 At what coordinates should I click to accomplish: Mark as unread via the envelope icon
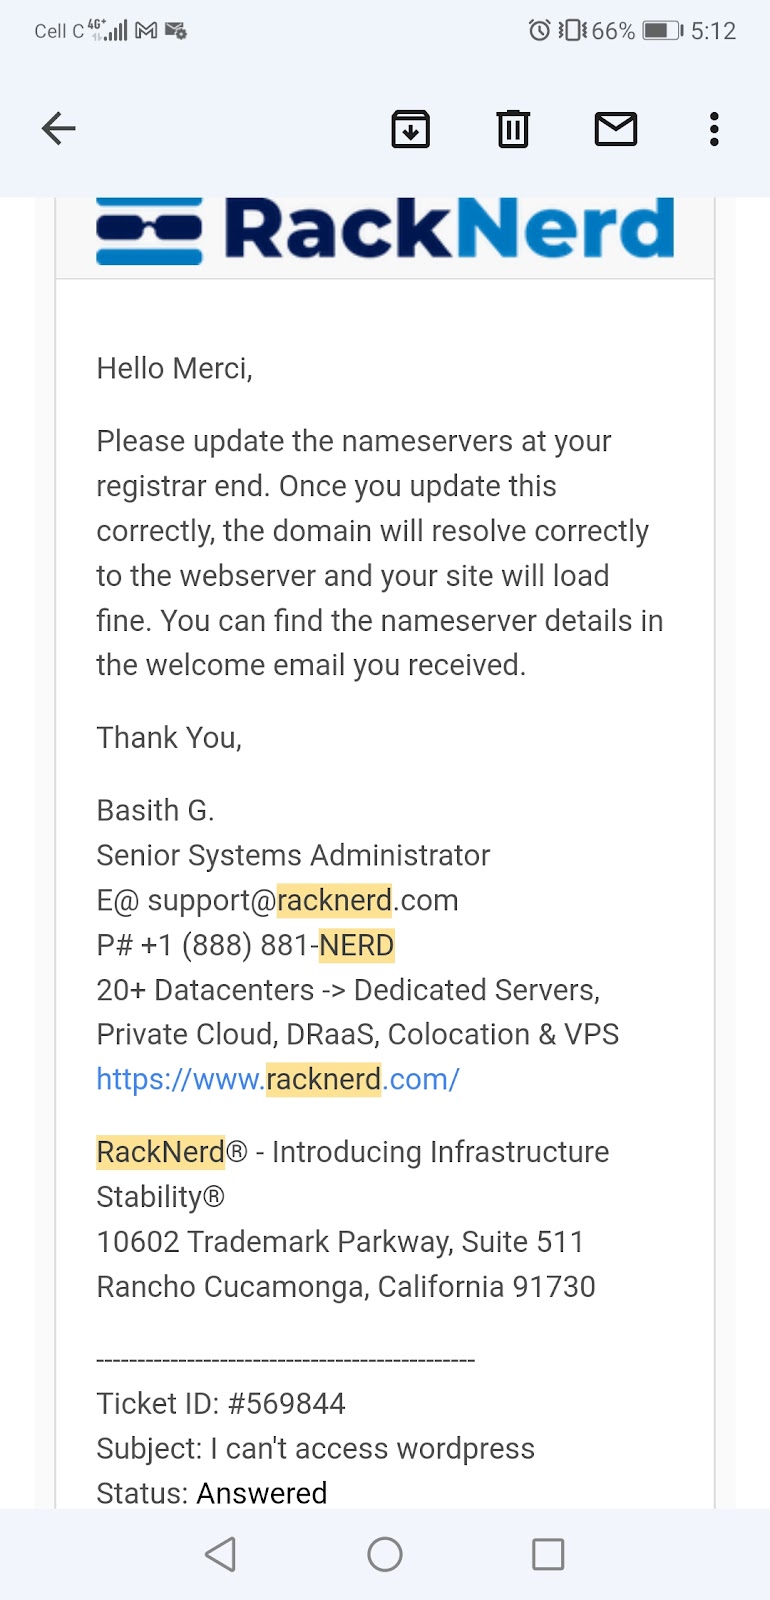point(615,129)
